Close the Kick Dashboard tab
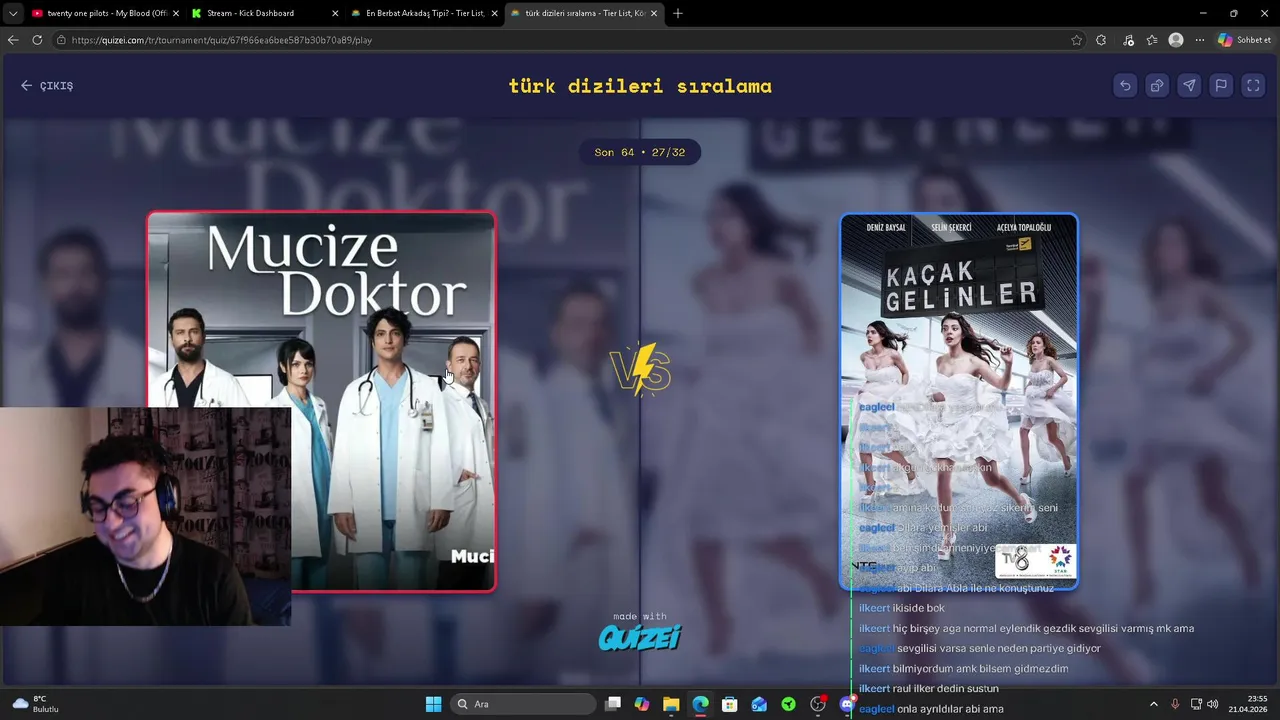This screenshot has width=1280, height=720. (x=335, y=13)
